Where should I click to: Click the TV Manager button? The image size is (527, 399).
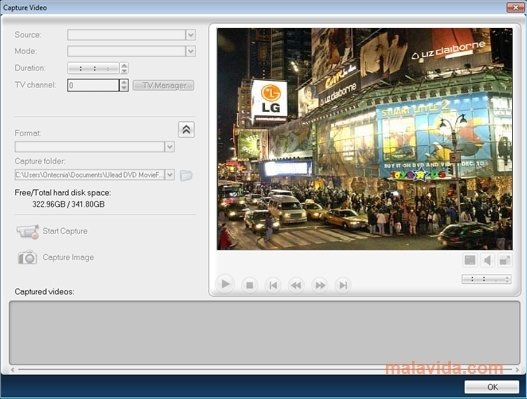click(163, 85)
